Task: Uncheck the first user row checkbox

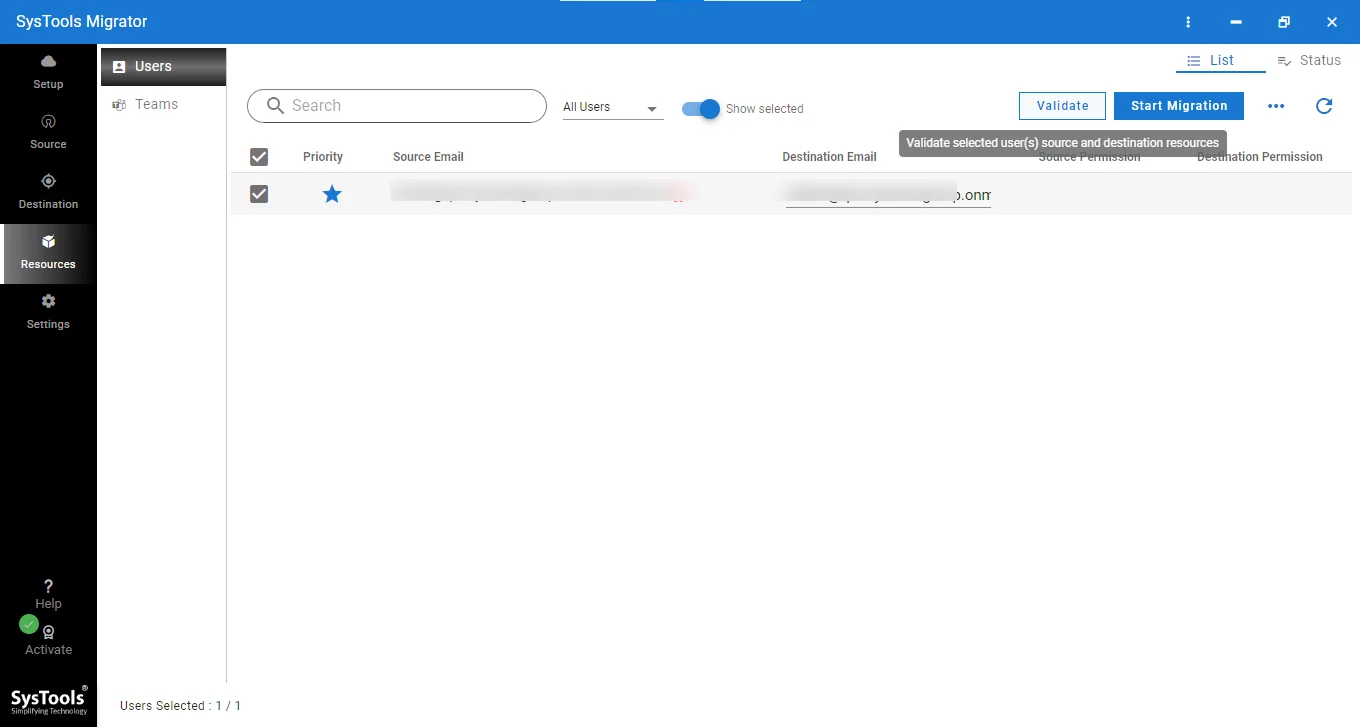Action: 259,194
